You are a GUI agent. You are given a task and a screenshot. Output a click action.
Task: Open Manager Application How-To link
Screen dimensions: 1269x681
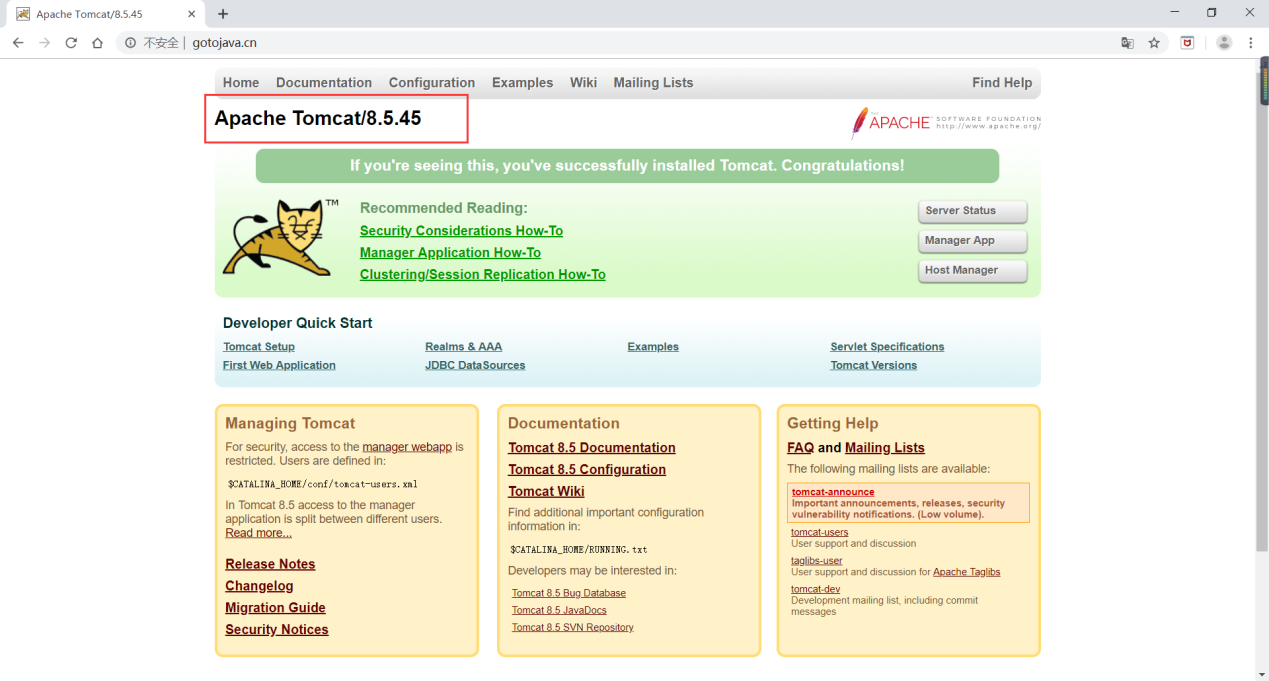(450, 253)
